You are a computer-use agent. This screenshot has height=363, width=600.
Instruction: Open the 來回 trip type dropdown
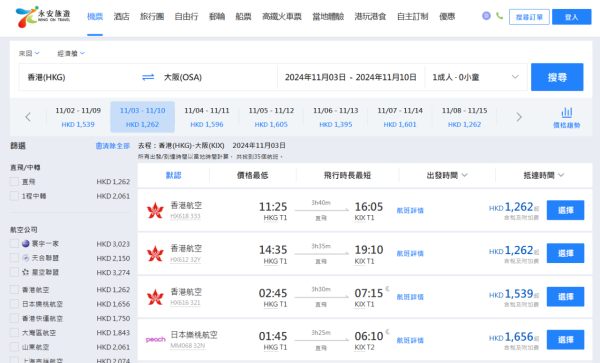[x=29, y=53]
